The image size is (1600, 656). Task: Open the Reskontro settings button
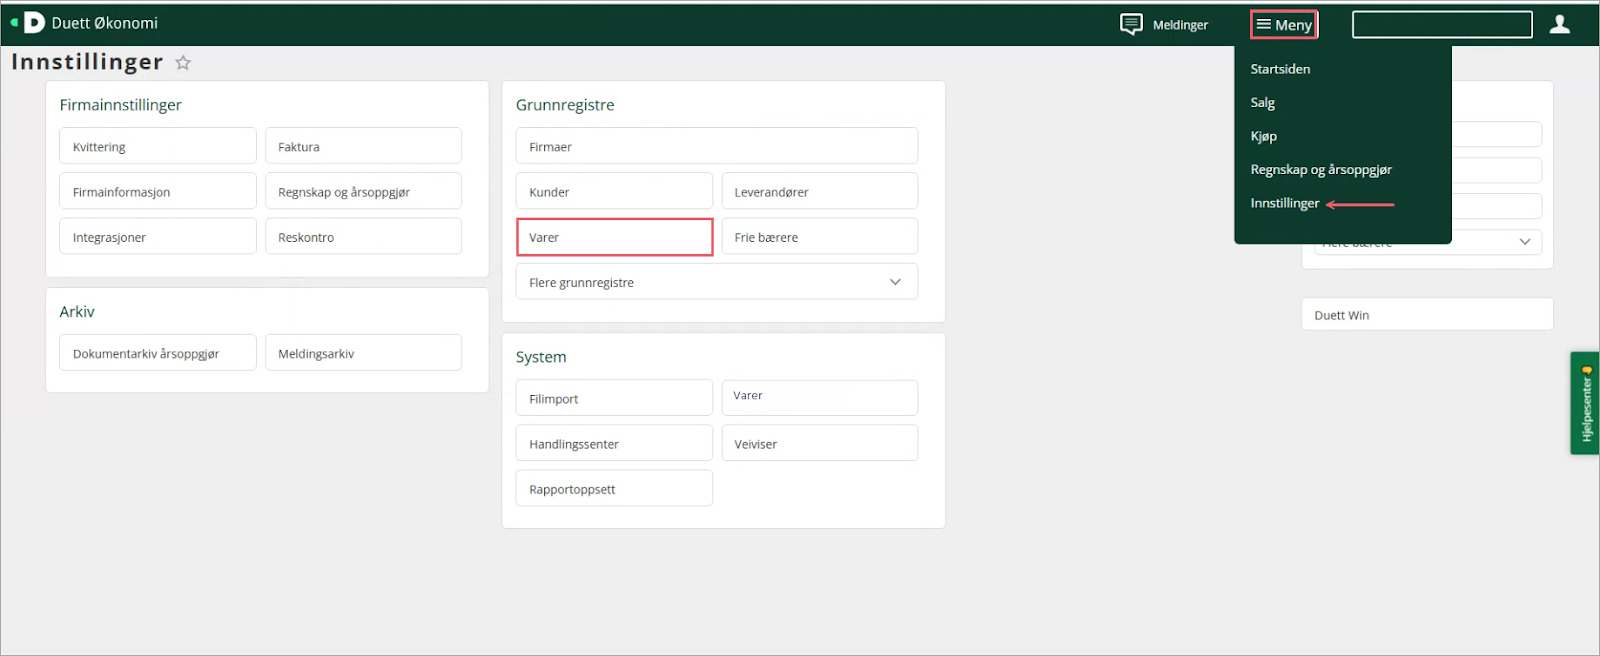(x=363, y=237)
